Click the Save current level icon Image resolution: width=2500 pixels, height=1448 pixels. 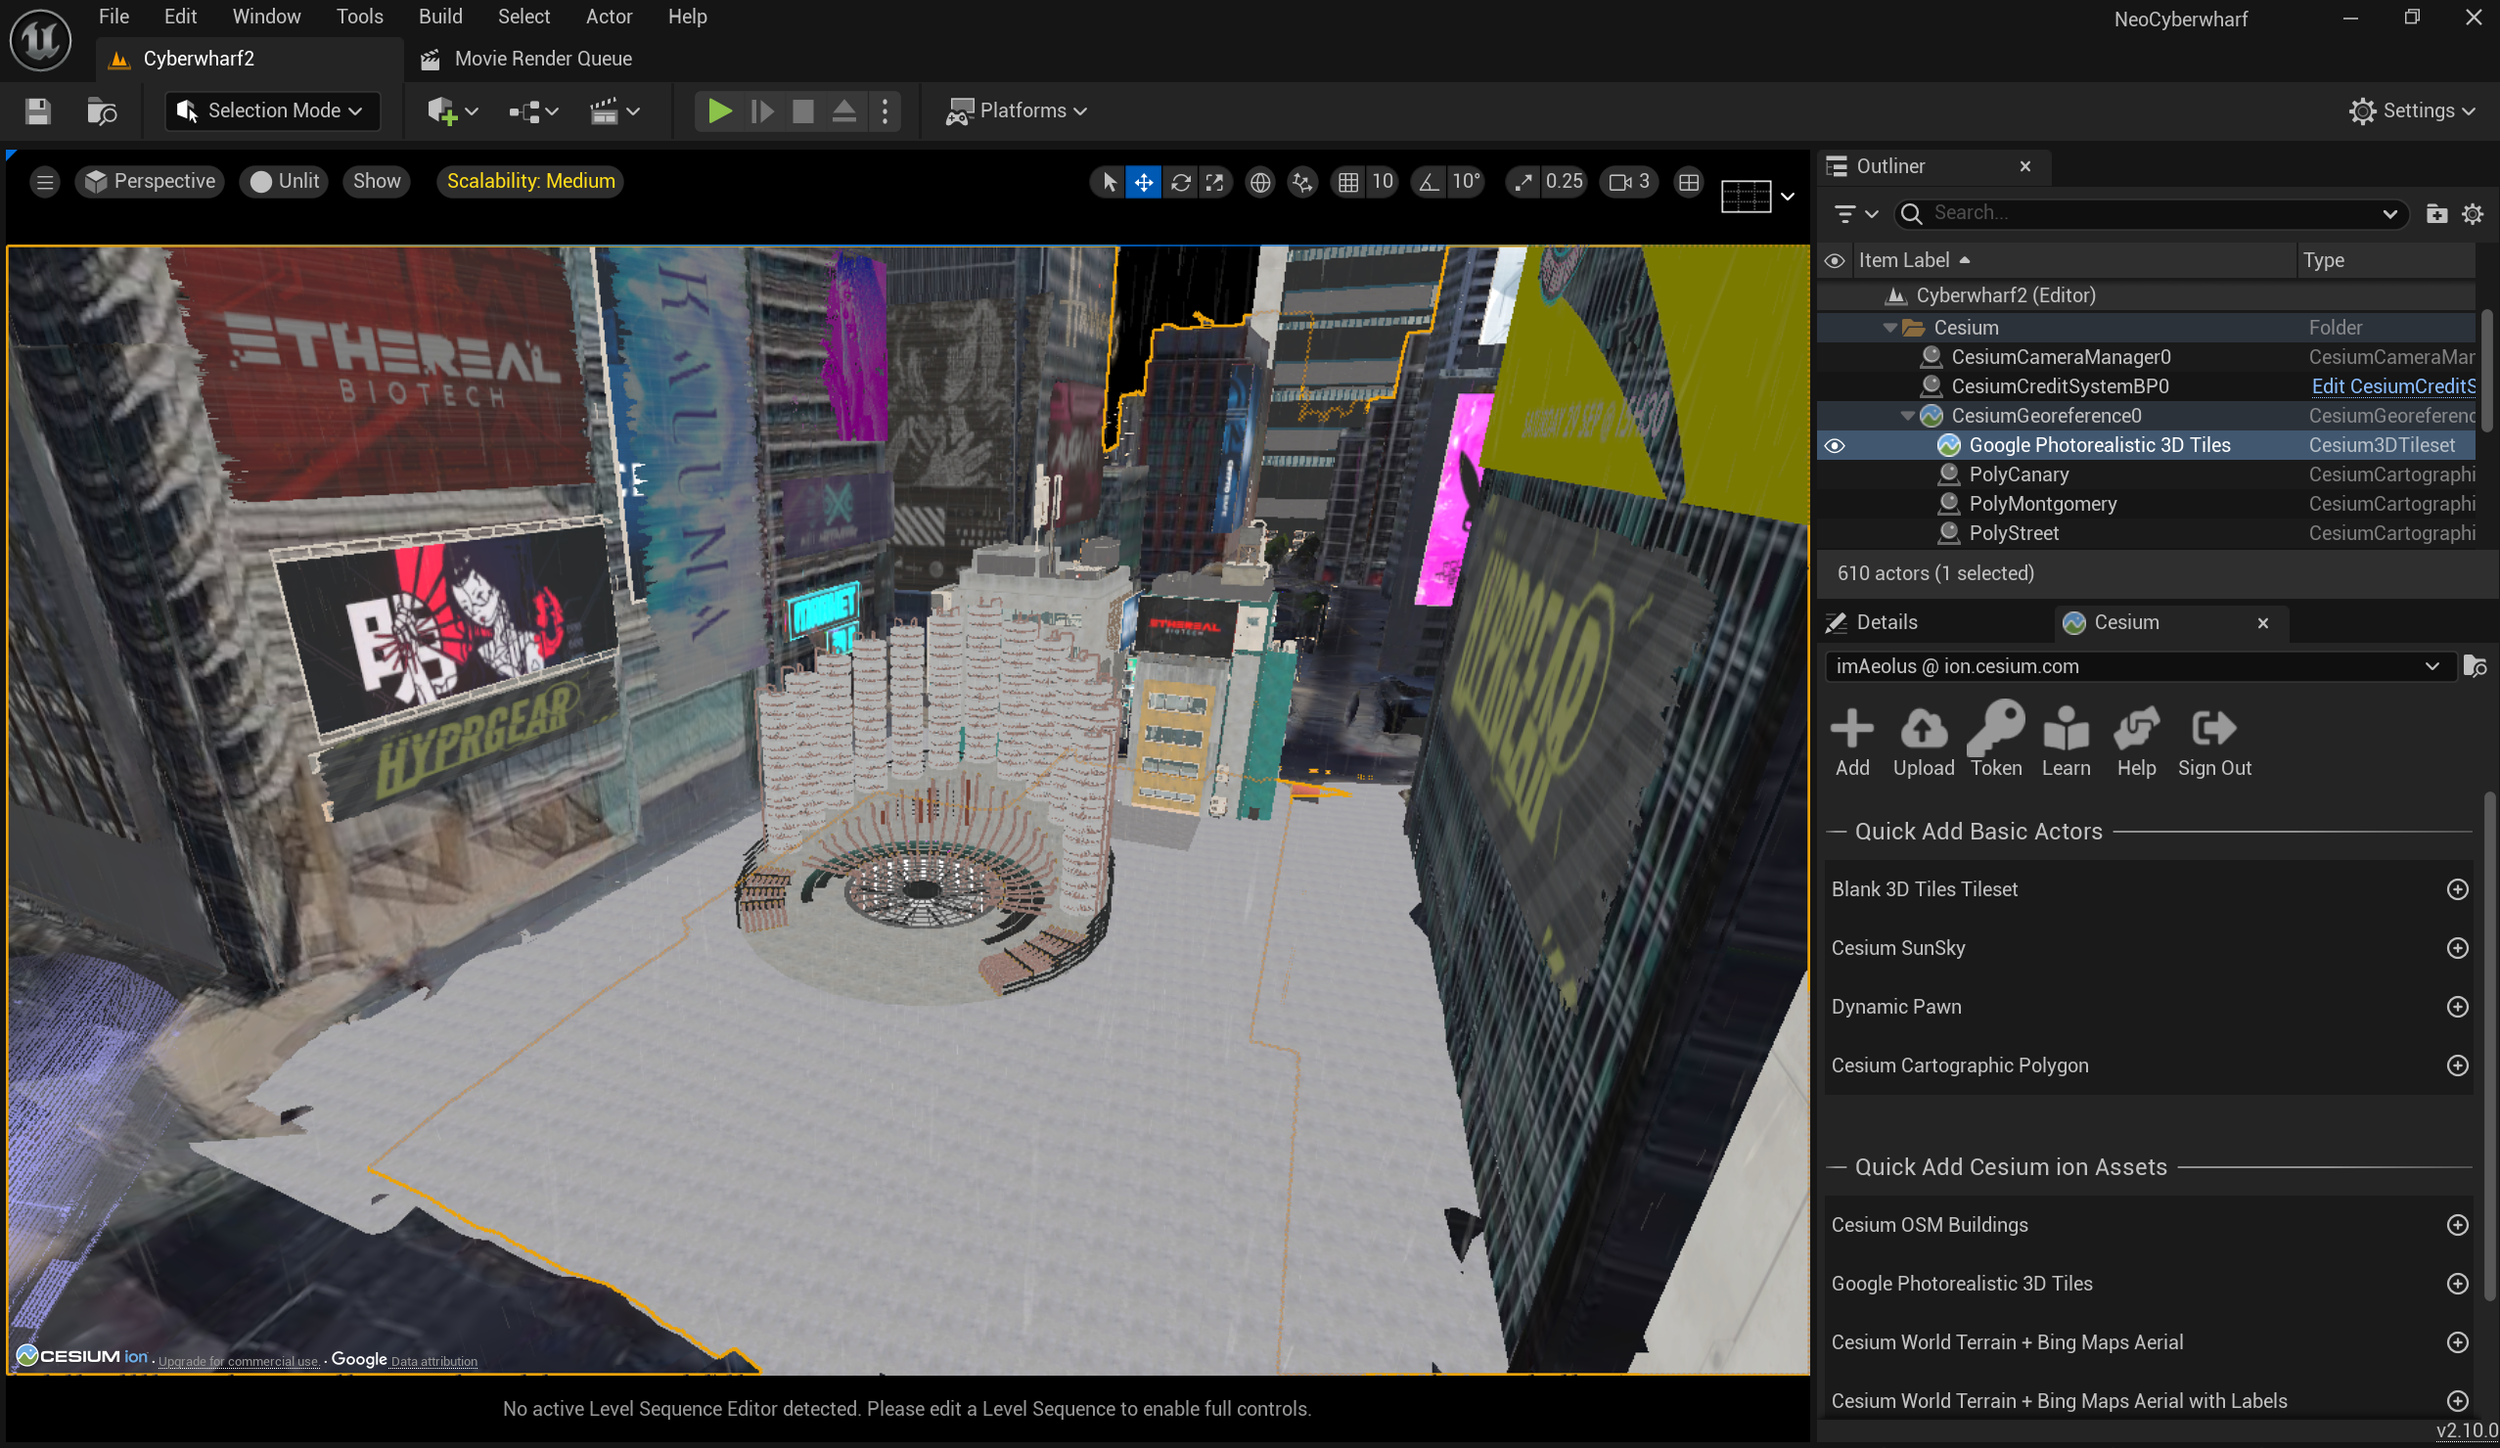click(x=38, y=111)
